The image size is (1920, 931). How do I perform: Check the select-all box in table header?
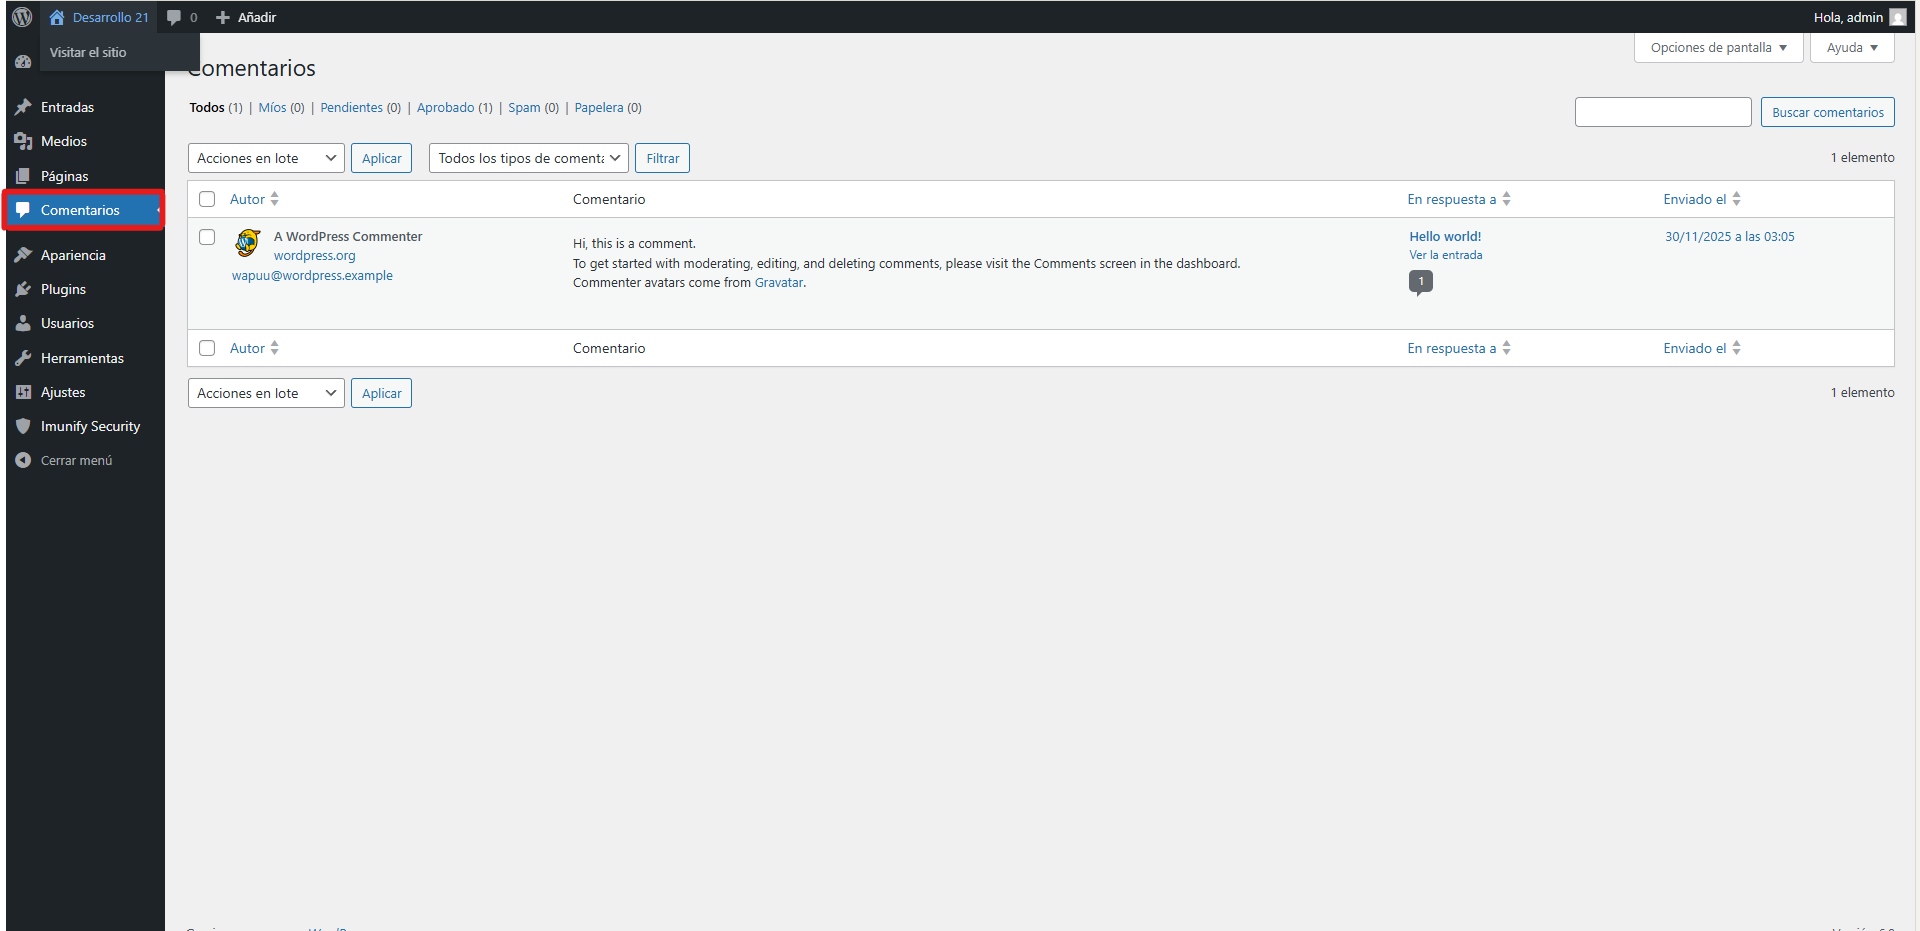tap(207, 199)
